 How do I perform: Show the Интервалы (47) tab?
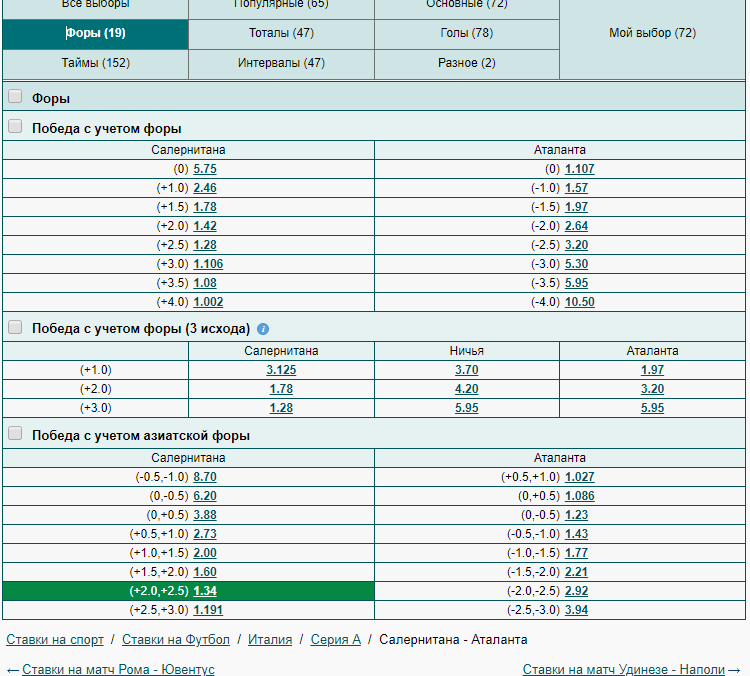click(x=281, y=64)
